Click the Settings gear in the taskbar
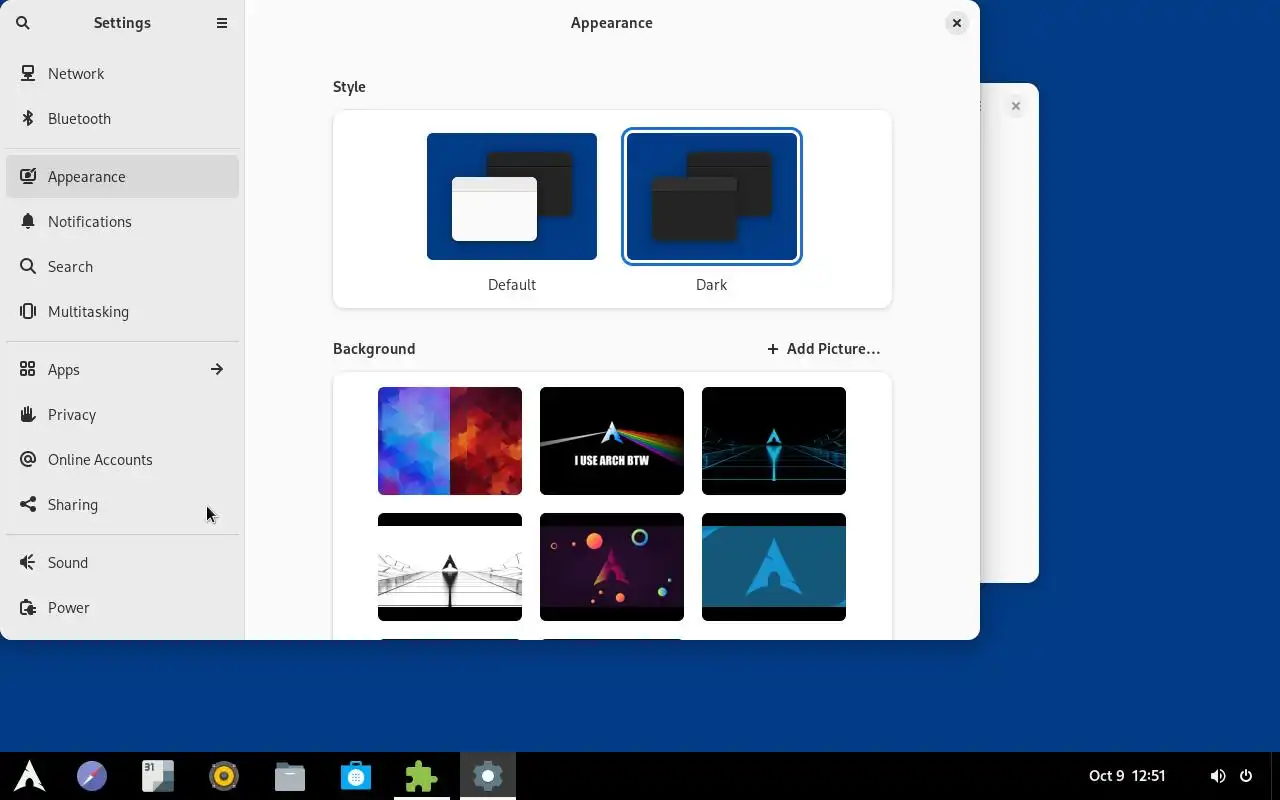 coord(488,776)
